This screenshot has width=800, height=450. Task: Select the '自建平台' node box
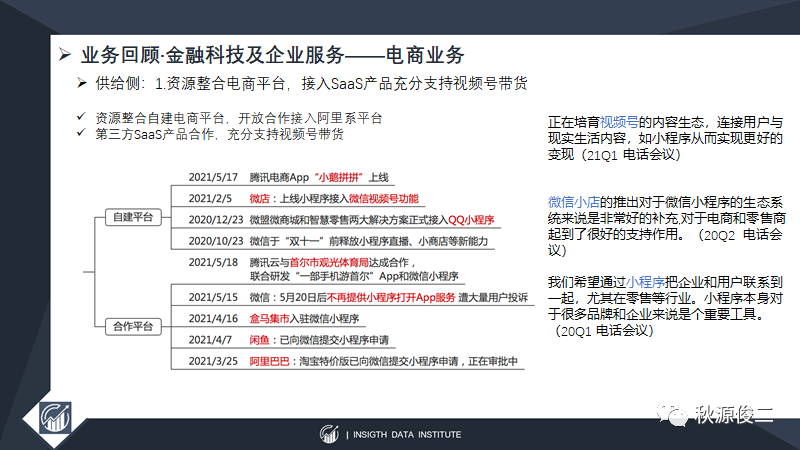(x=133, y=217)
